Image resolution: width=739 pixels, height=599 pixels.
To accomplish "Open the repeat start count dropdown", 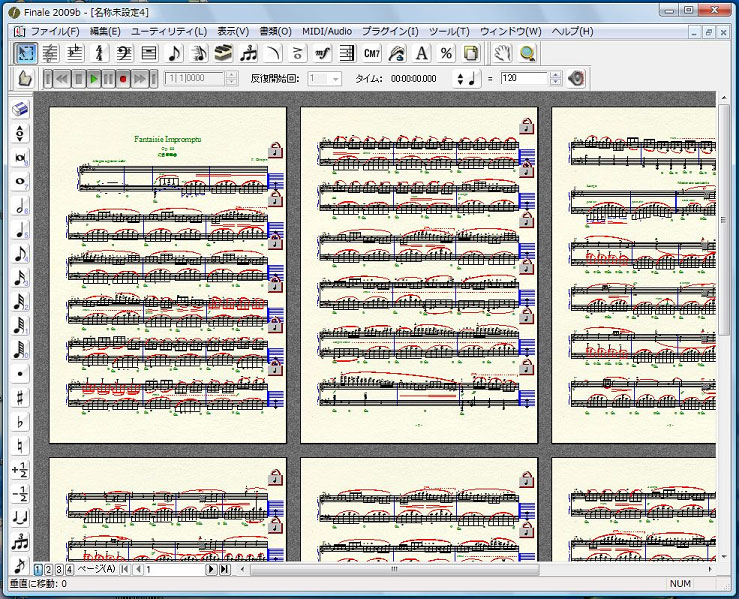I will 336,79.
